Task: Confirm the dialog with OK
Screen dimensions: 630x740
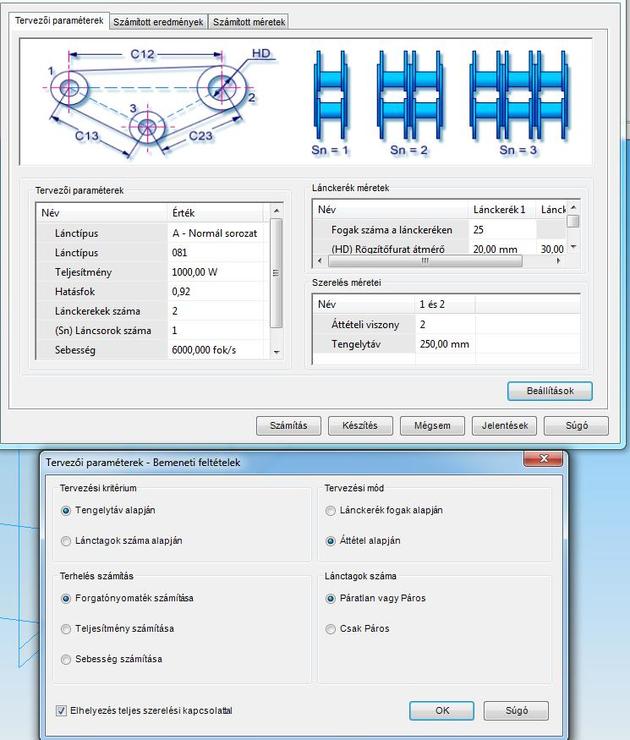Action: 441,711
